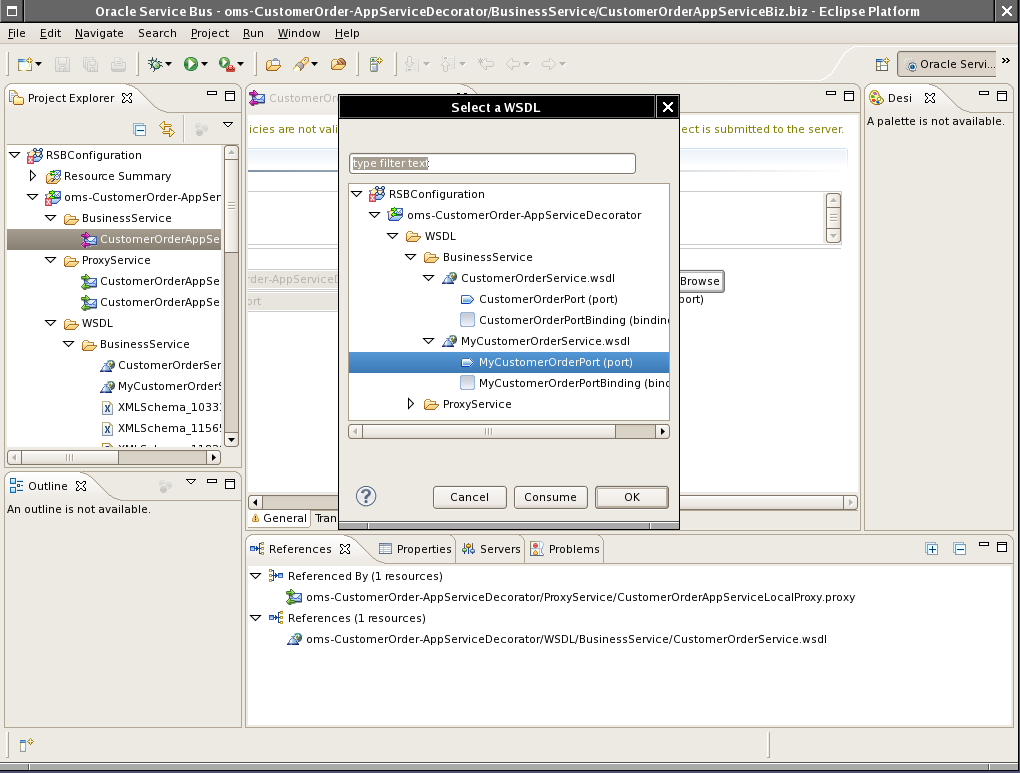Click the Open Perspective icon
This screenshot has width=1020, height=773.
coord(882,64)
